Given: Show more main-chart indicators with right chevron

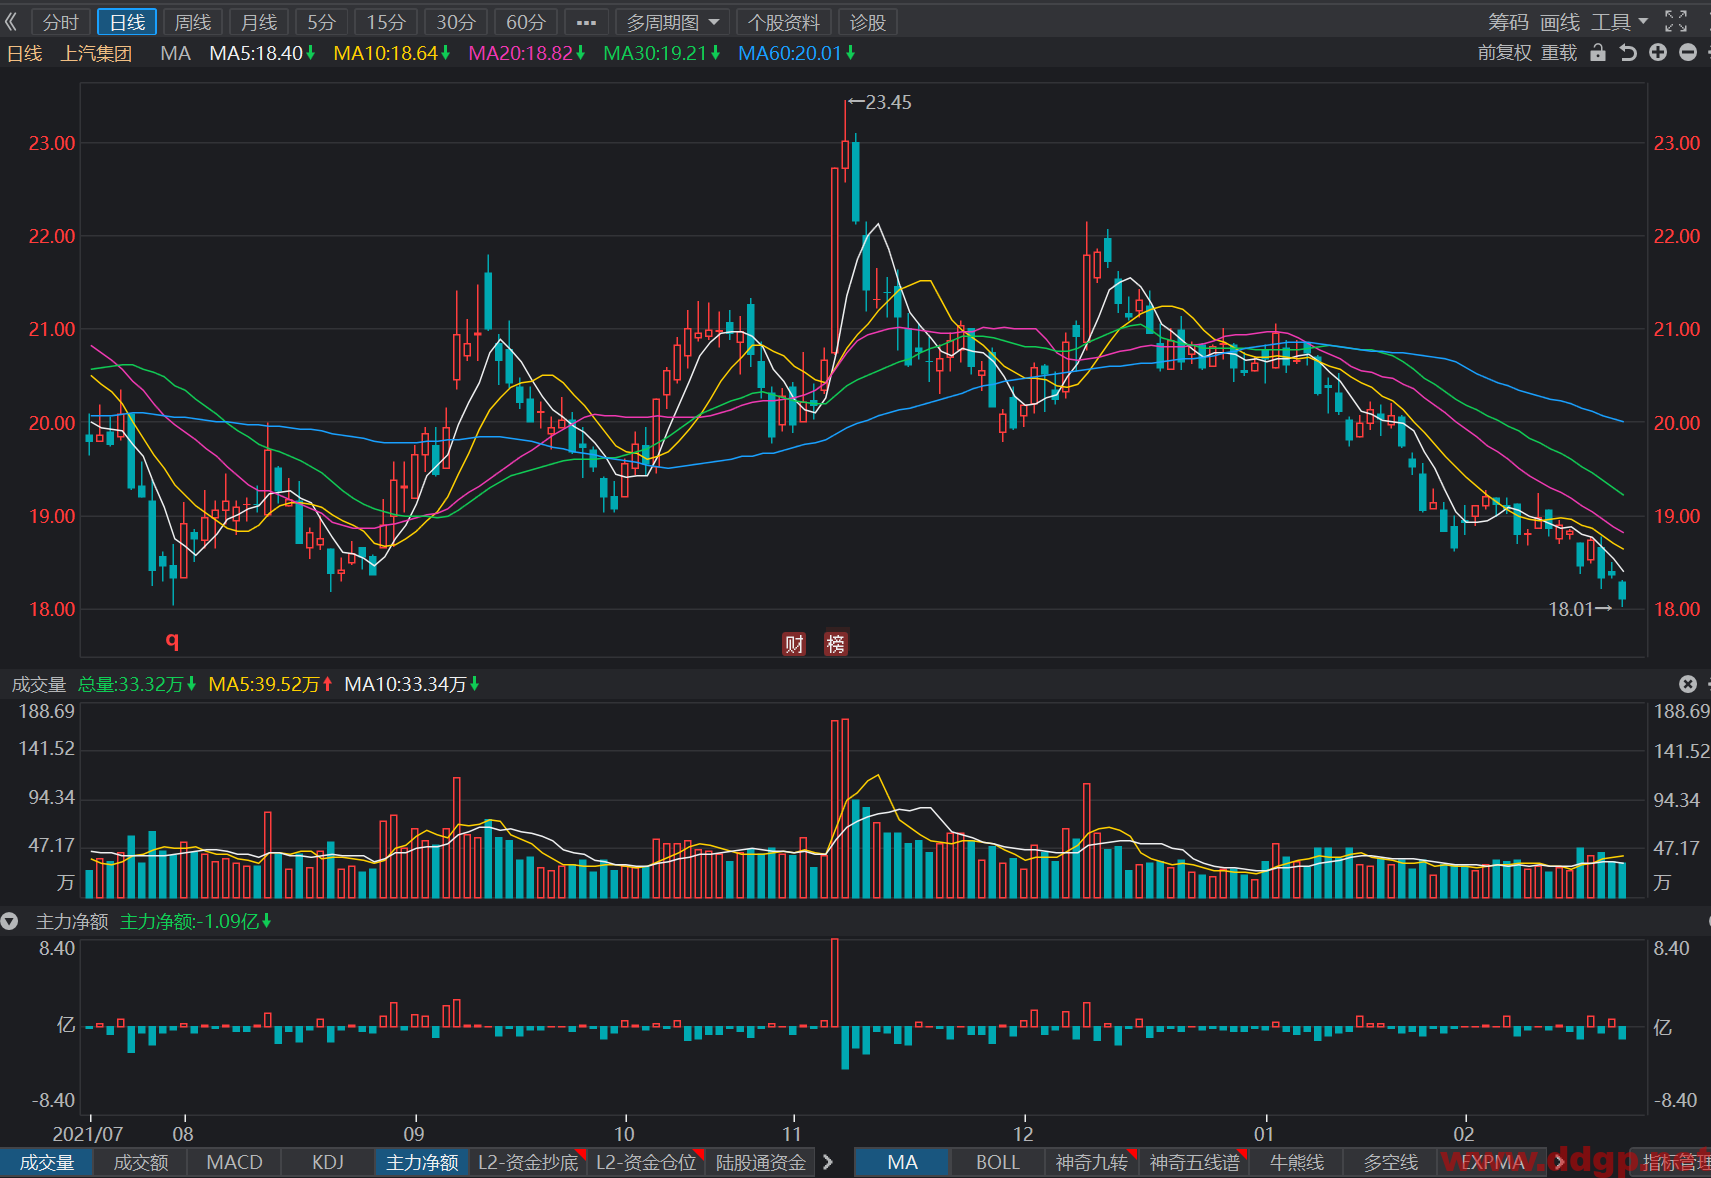Looking at the screenshot, I should click(x=1560, y=1162).
